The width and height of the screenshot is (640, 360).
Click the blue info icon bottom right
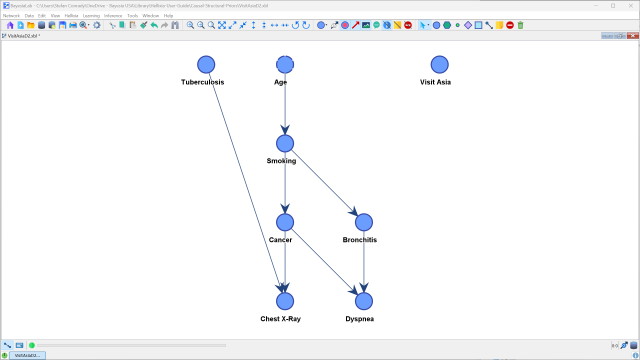point(636,356)
